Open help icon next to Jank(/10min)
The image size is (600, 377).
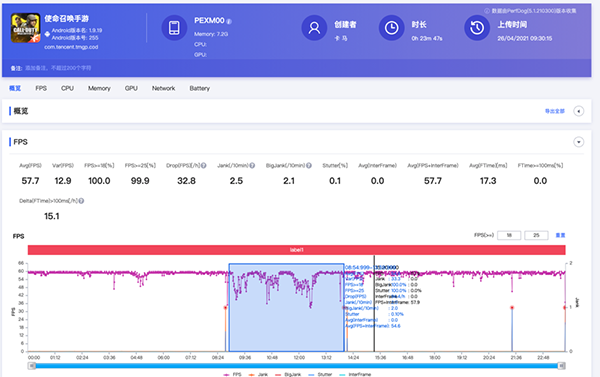point(252,165)
